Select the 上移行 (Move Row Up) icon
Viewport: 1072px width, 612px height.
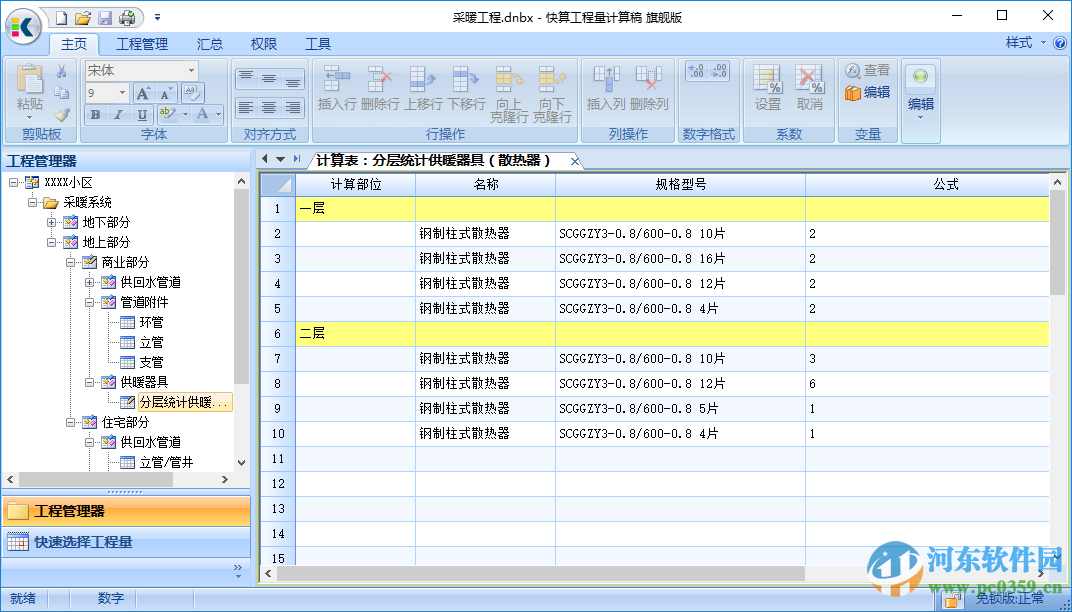[421, 78]
